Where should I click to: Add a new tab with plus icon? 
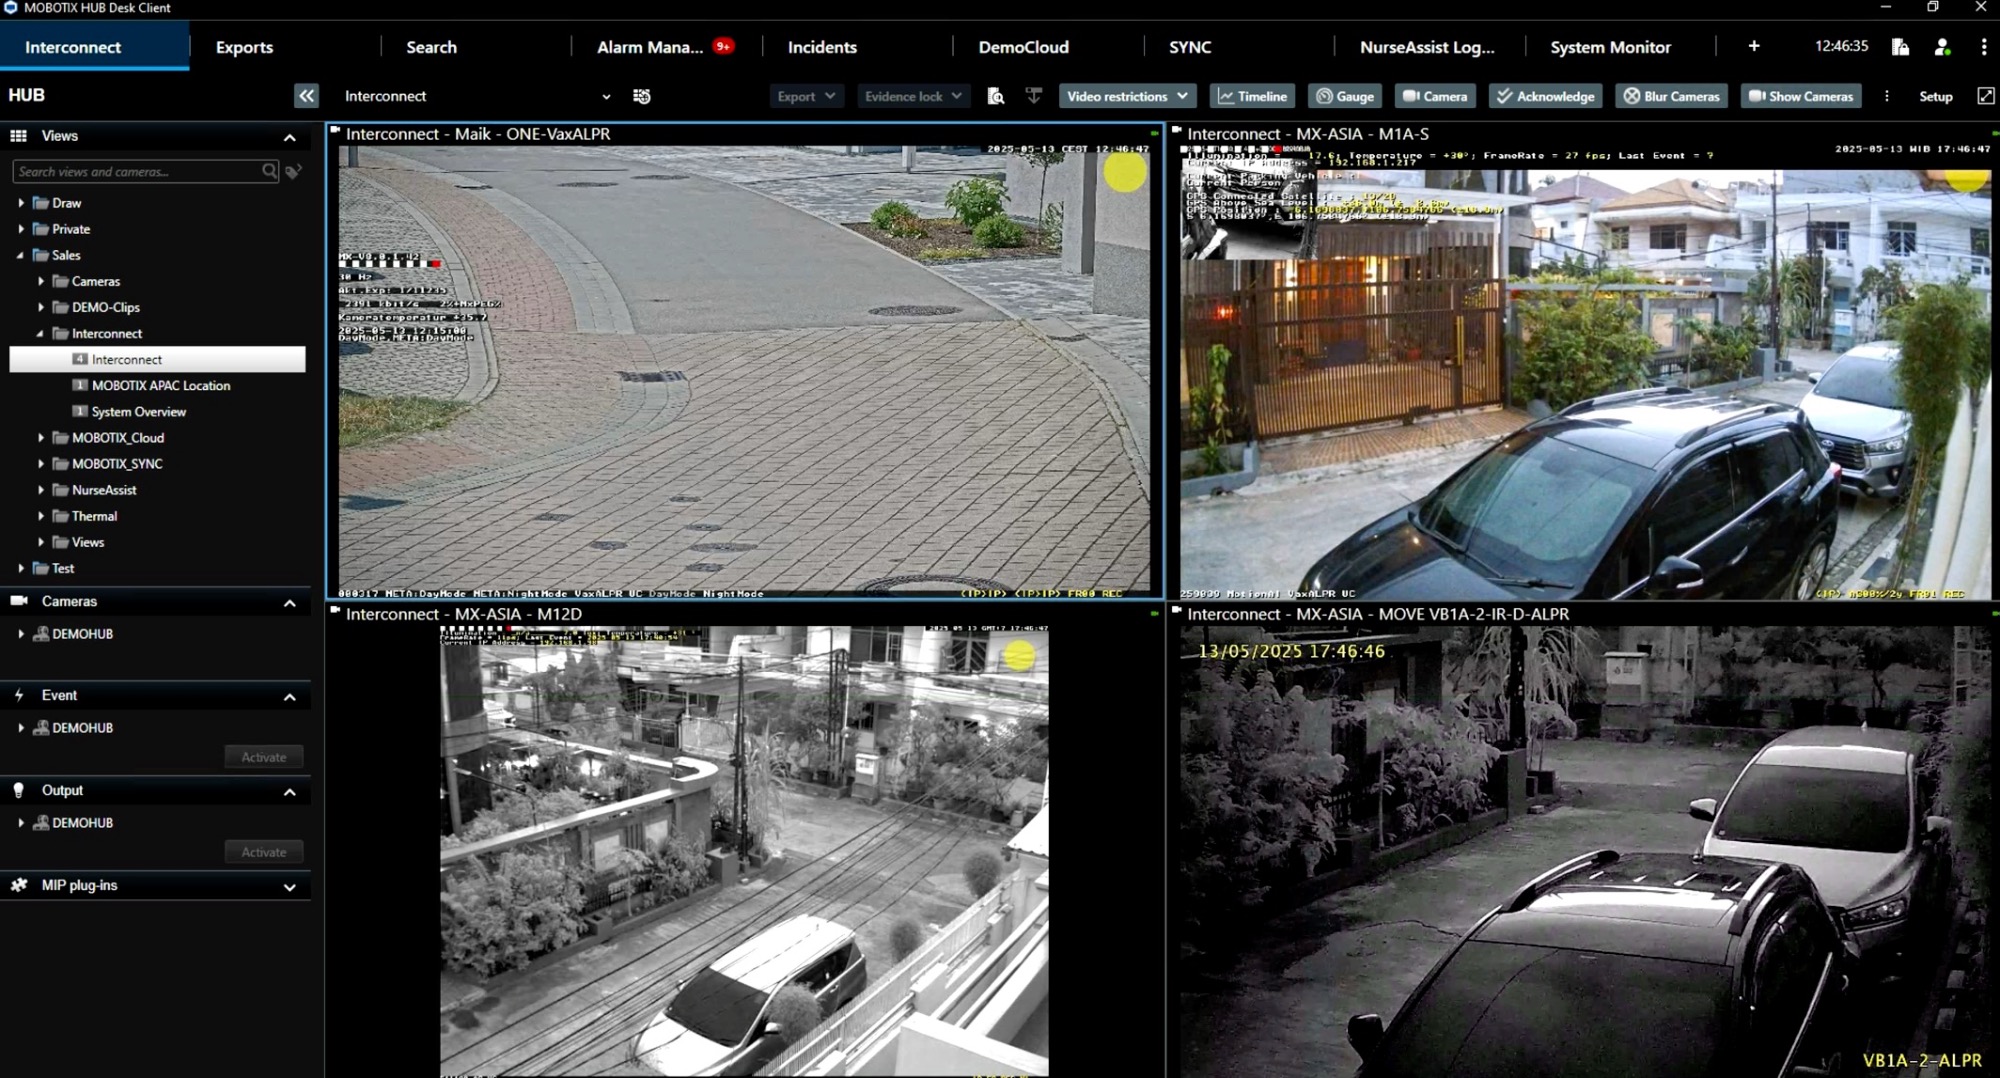(1754, 47)
